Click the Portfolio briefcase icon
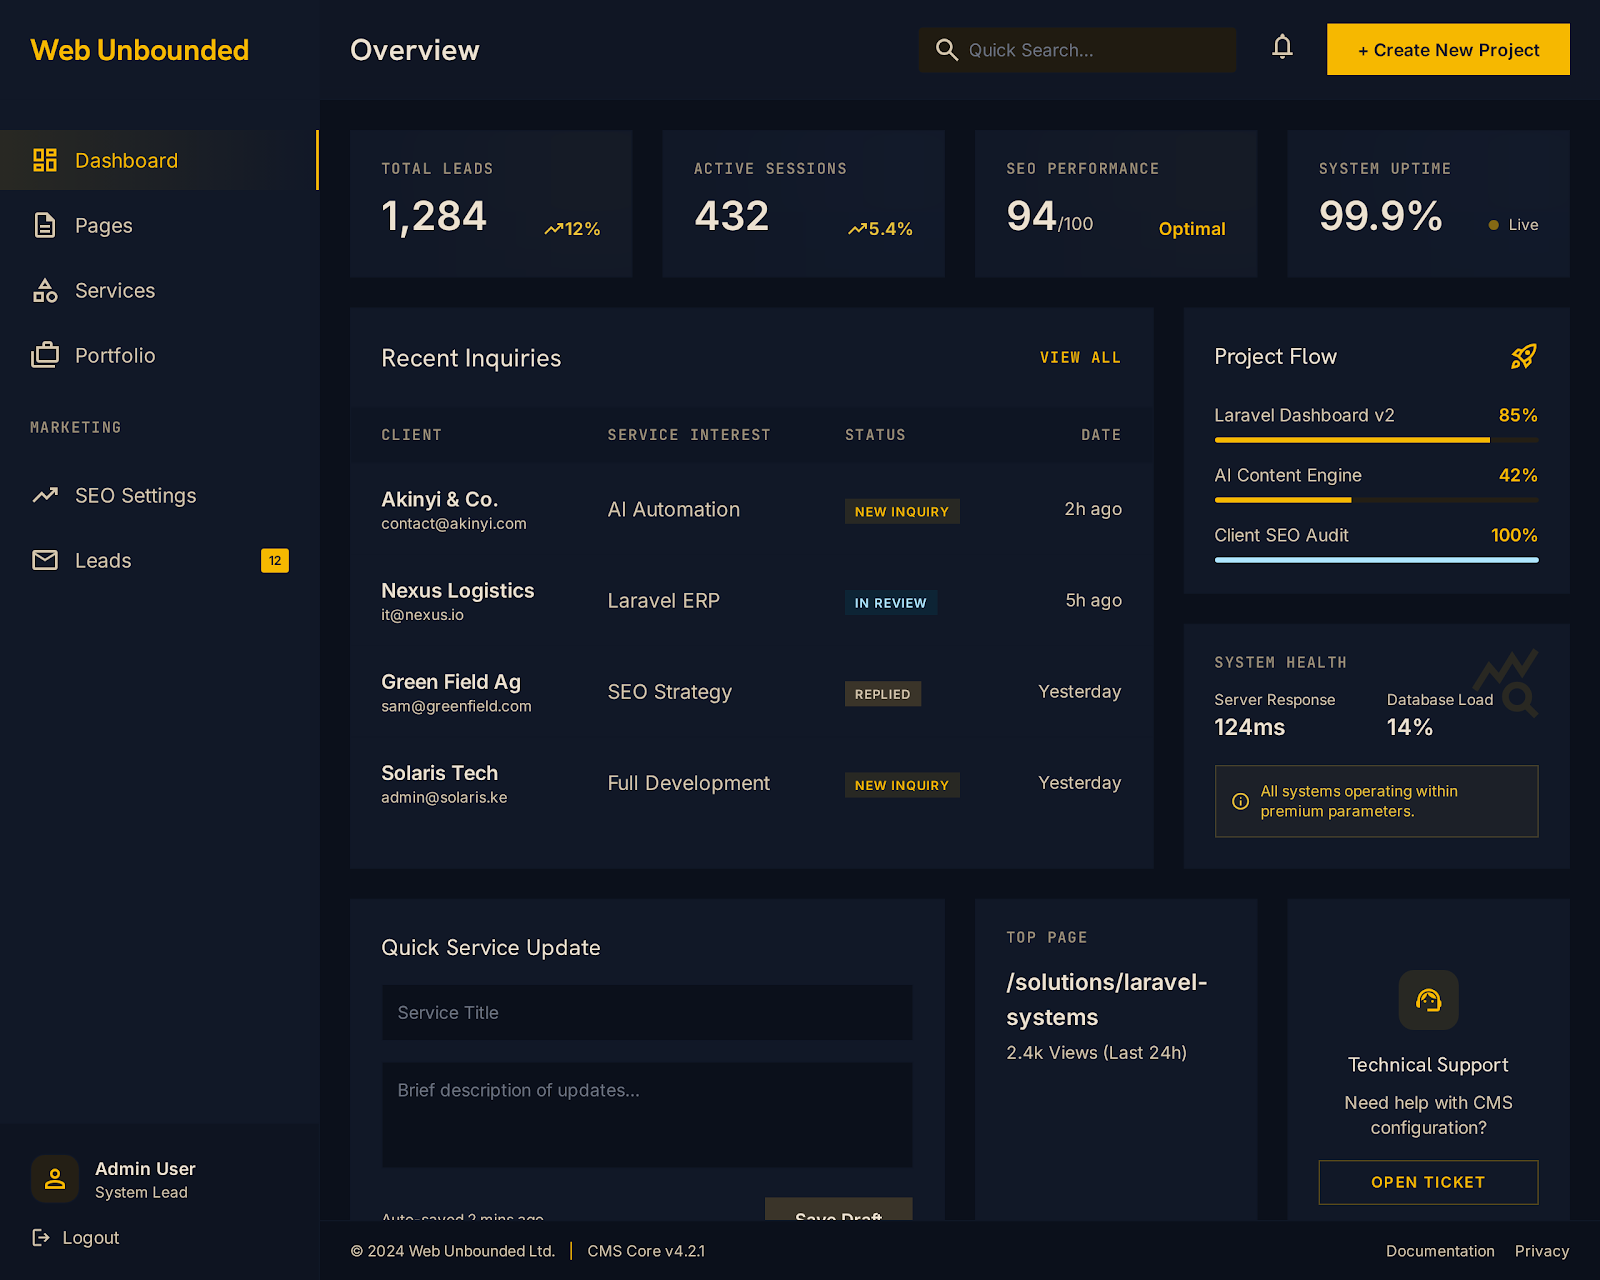This screenshot has width=1600, height=1280. (x=45, y=355)
